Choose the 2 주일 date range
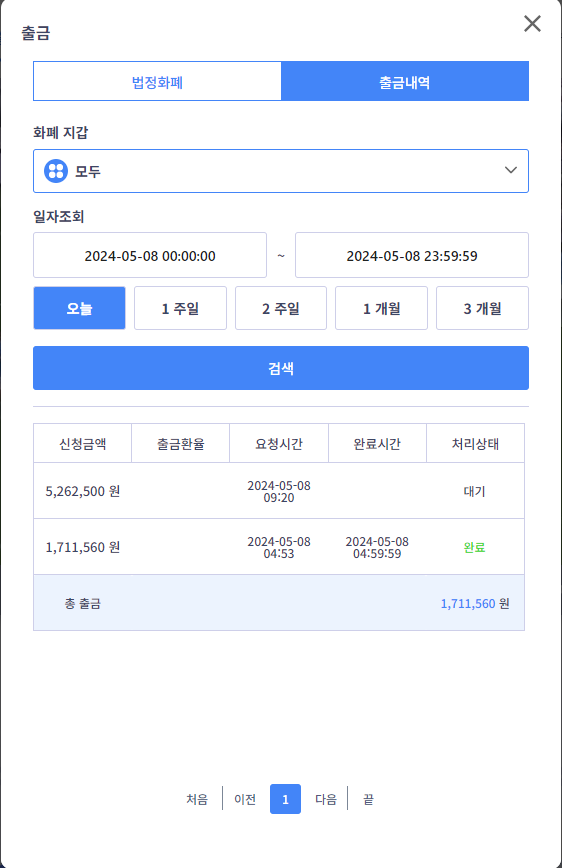 coord(281,308)
